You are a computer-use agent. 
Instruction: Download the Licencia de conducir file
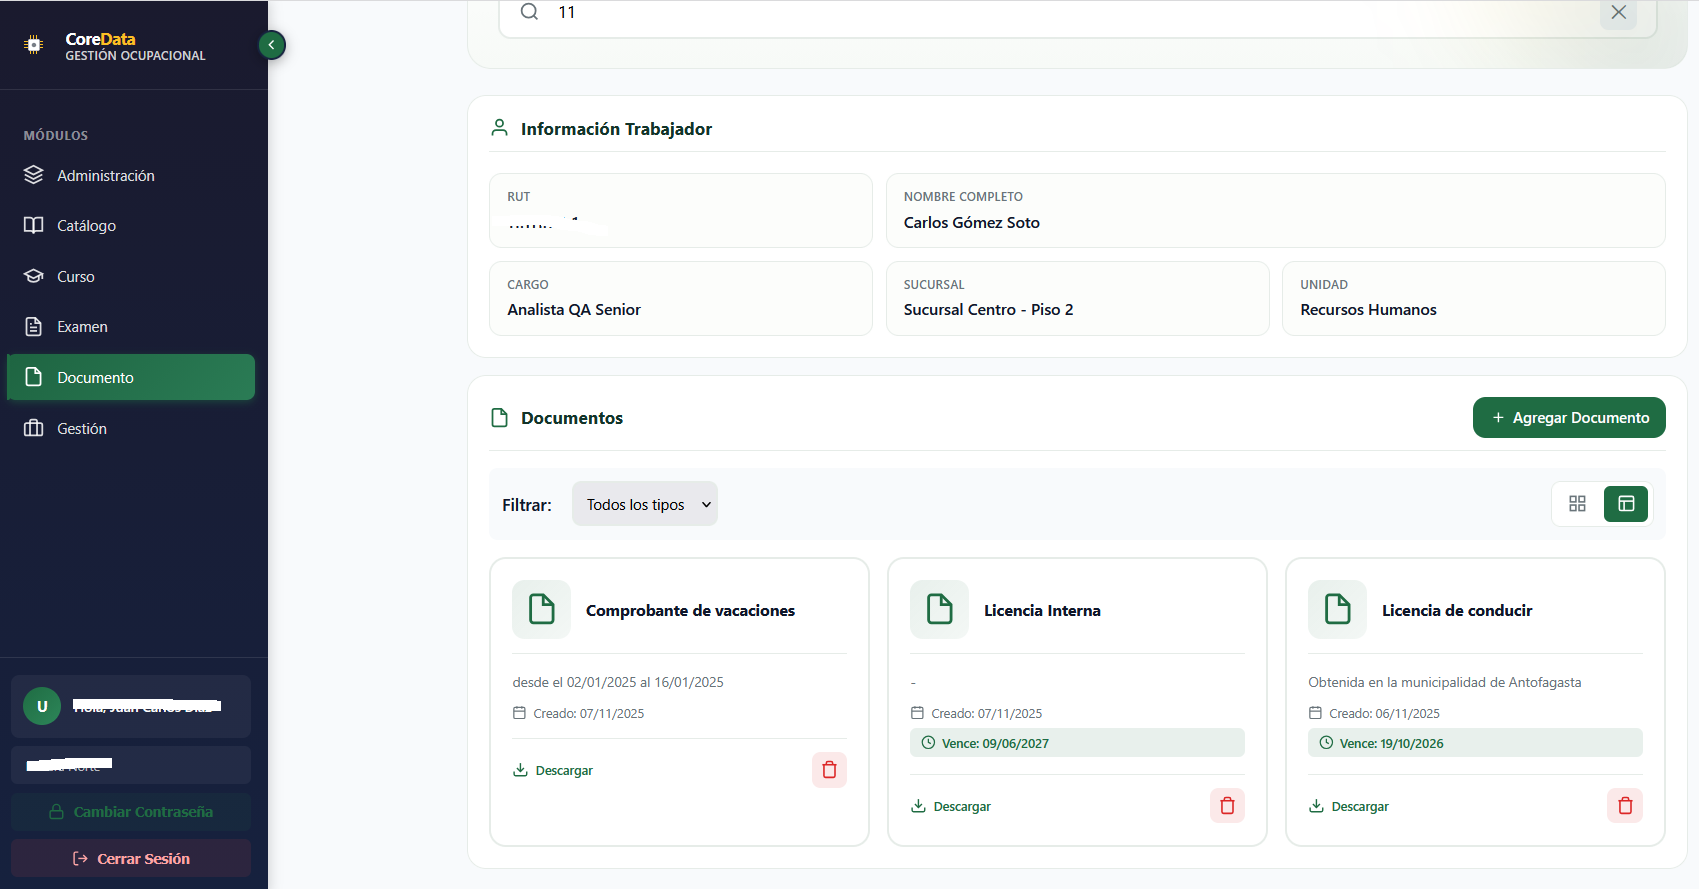(1349, 807)
